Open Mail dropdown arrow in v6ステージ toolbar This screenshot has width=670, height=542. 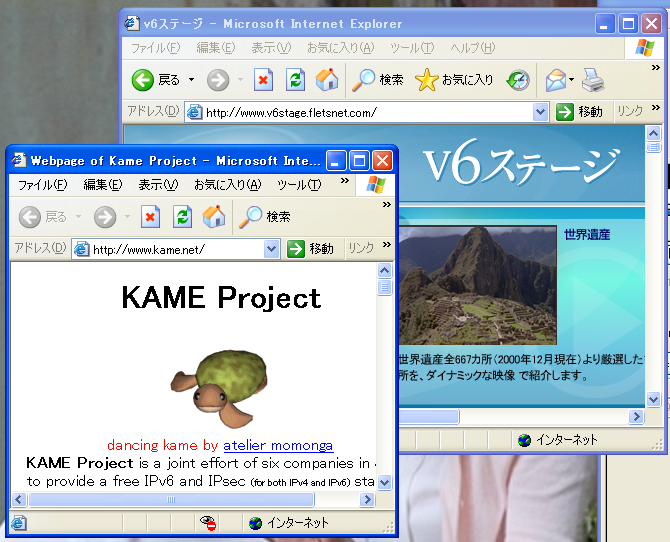tap(571, 80)
